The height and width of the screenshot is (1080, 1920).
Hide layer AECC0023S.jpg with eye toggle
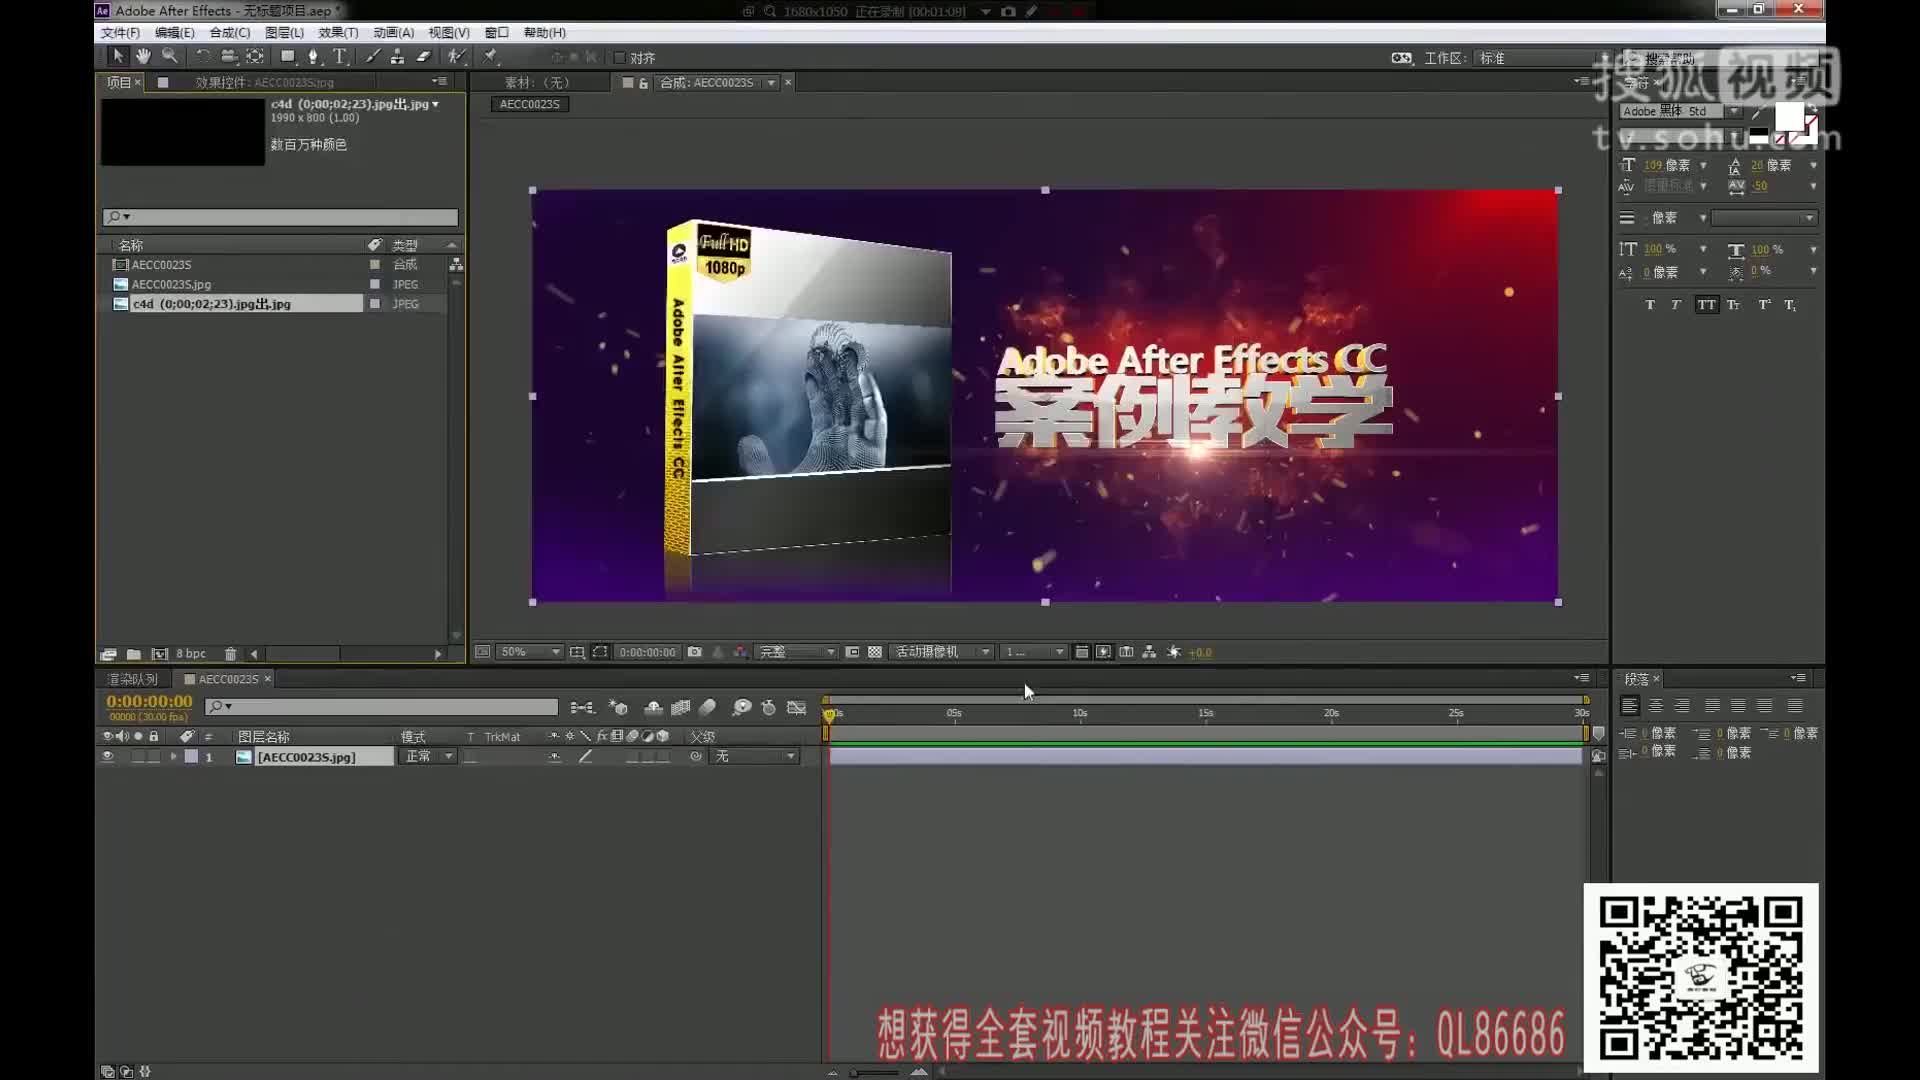[x=107, y=757]
